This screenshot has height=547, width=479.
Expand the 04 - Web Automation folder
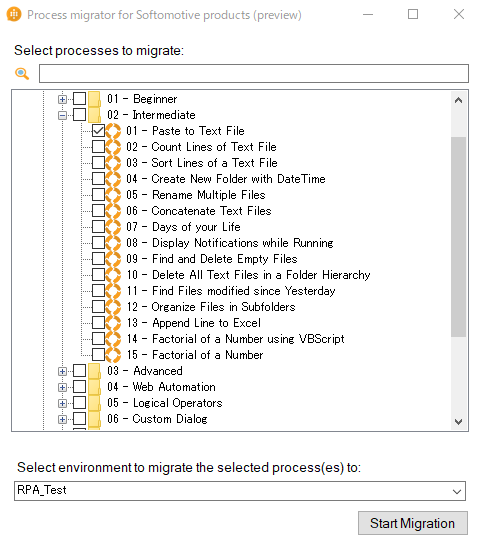click(x=62, y=387)
